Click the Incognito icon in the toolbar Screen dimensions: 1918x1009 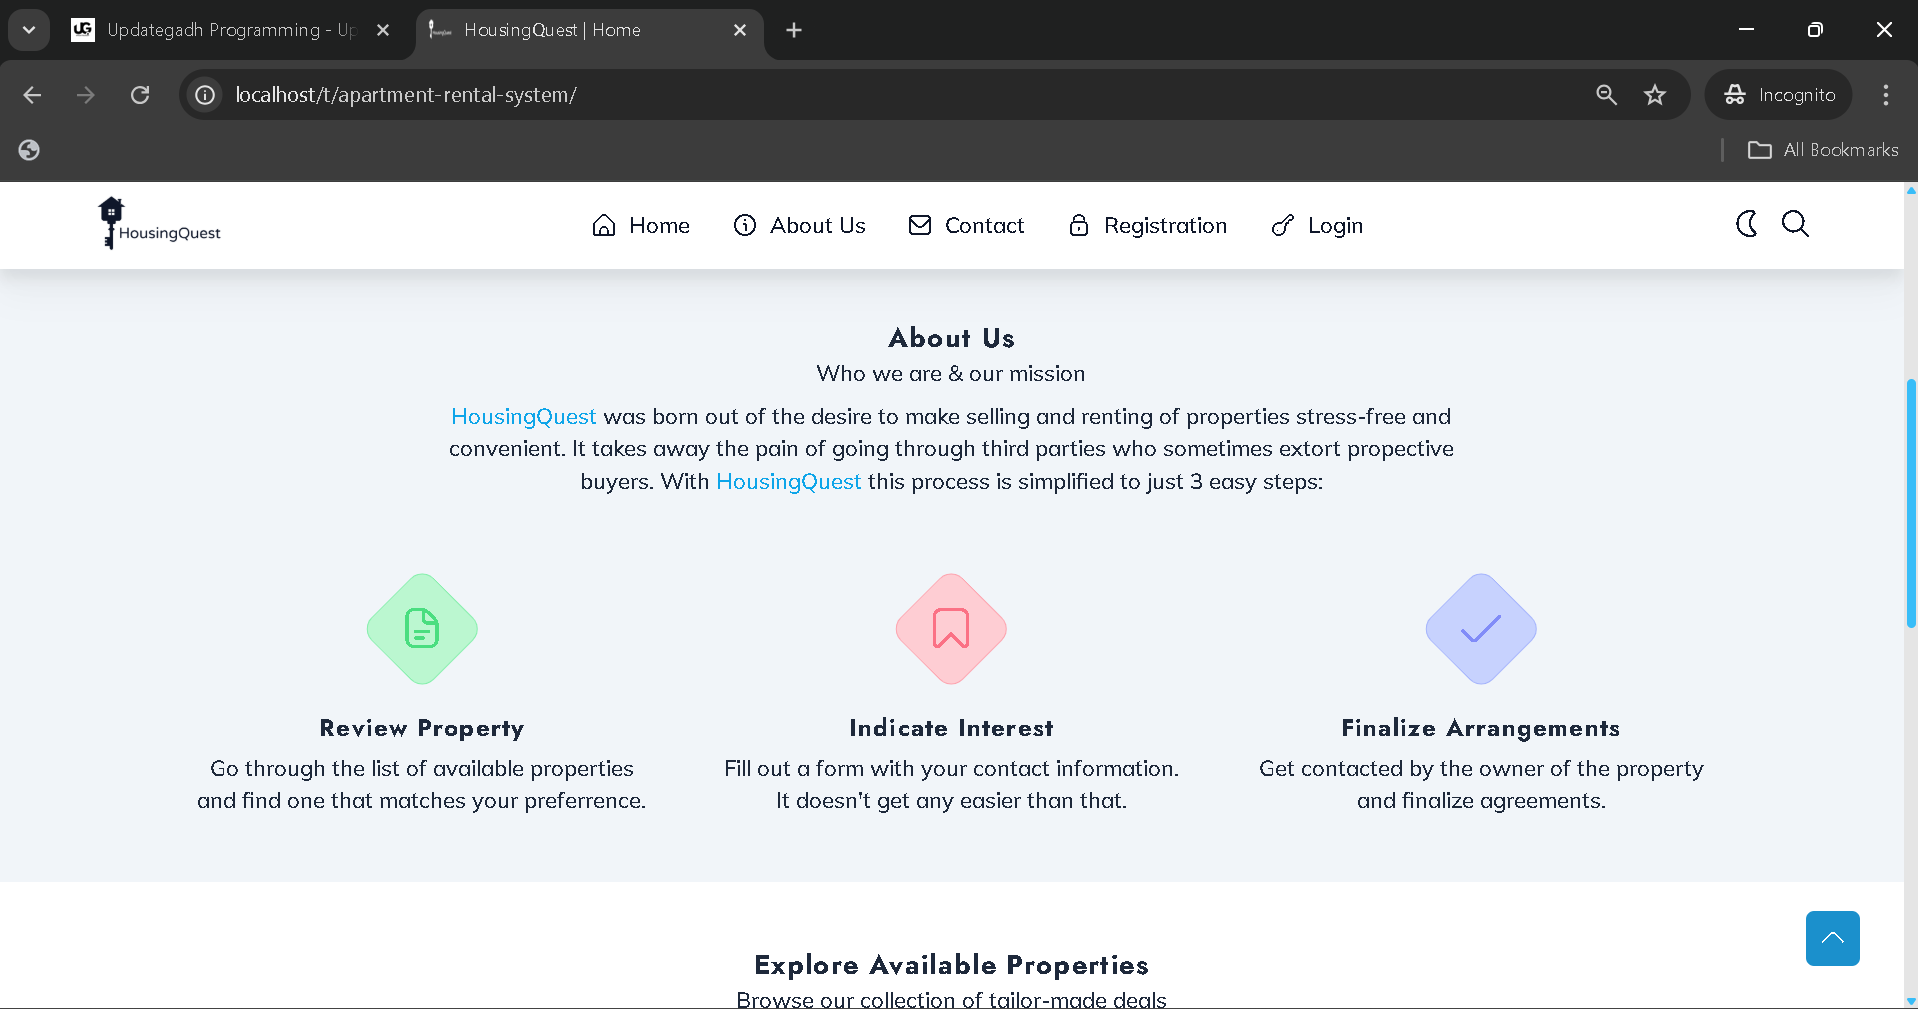pos(1737,94)
